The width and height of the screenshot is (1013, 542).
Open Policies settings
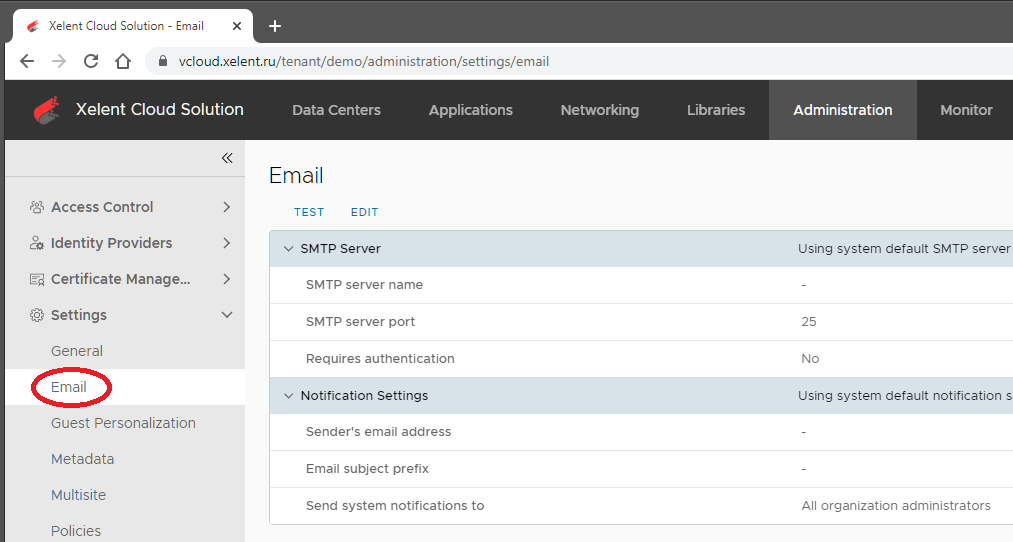click(x=76, y=531)
